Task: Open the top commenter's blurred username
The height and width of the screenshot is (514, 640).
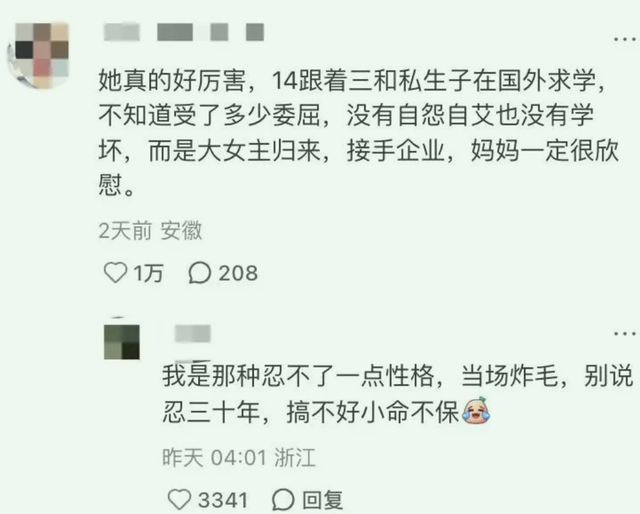Action: (184, 32)
